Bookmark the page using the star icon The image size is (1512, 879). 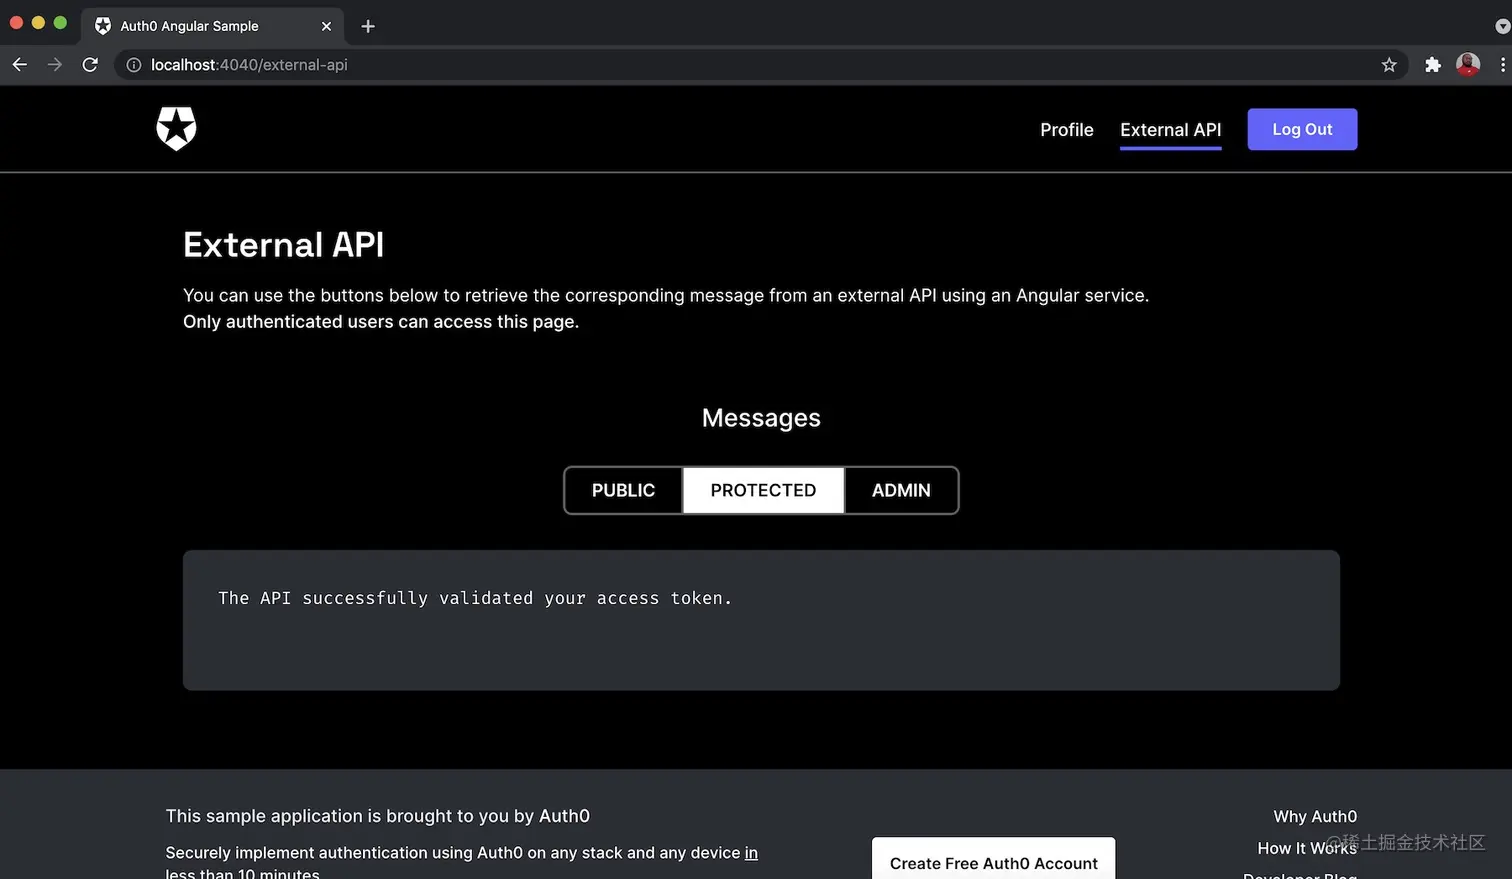click(x=1389, y=64)
